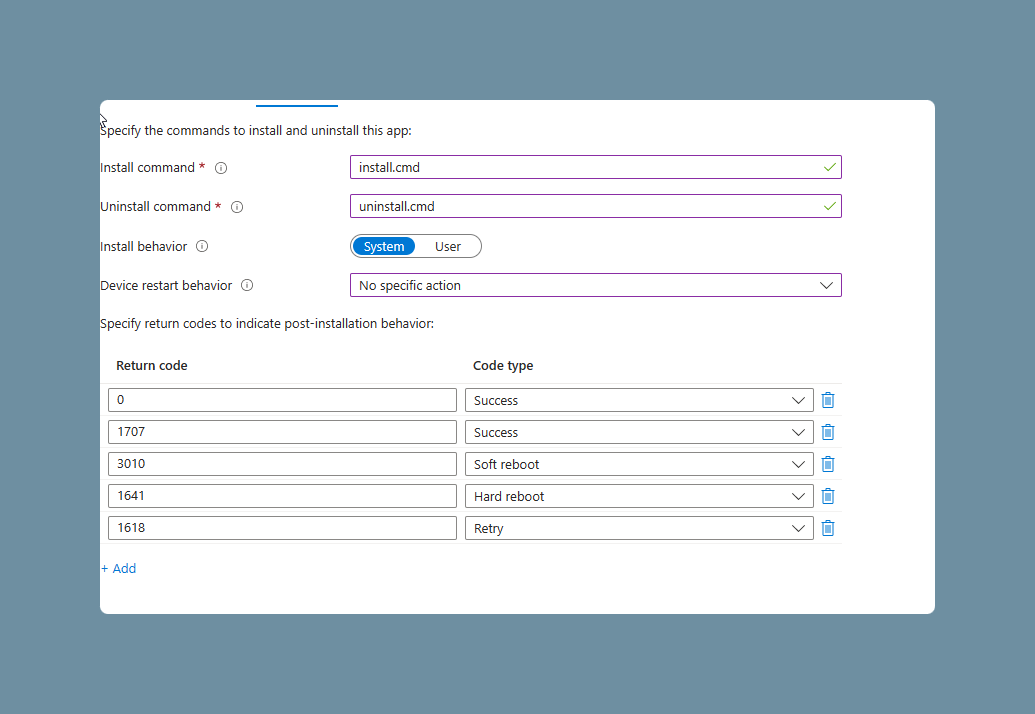This screenshot has width=1035, height=714.
Task: Delete the return code 1618 row
Action: (x=828, y=528)
